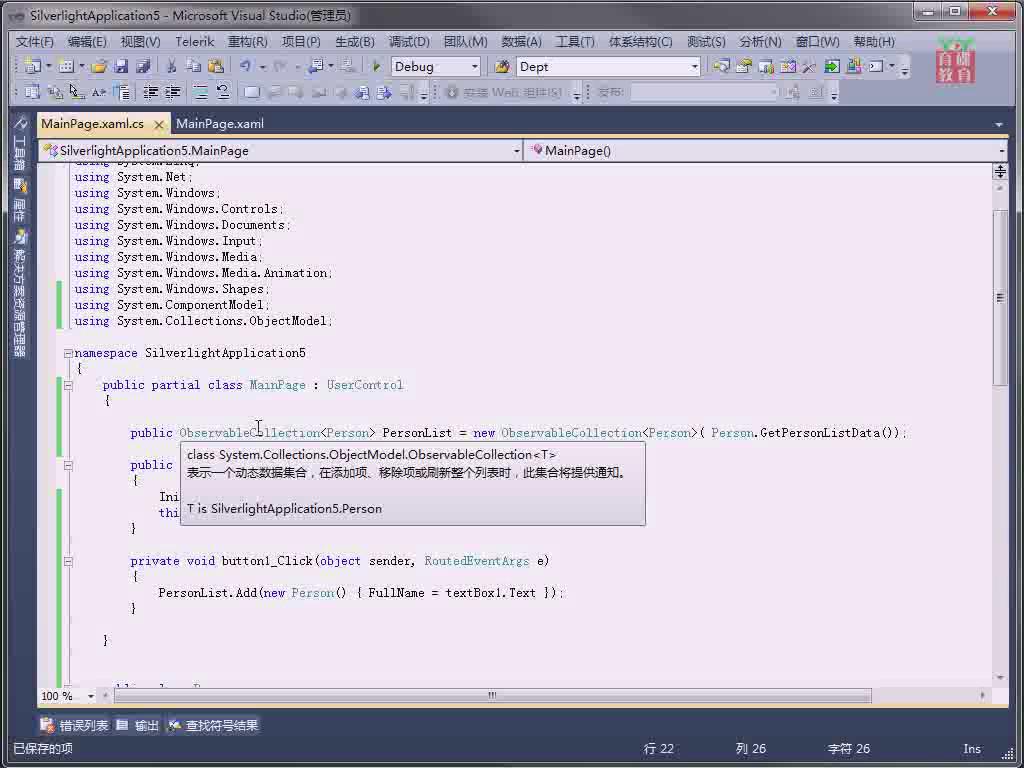Open the 工具箱 side panel tab
This screenshot has height=768, width=1024.
tap(20, 144)
